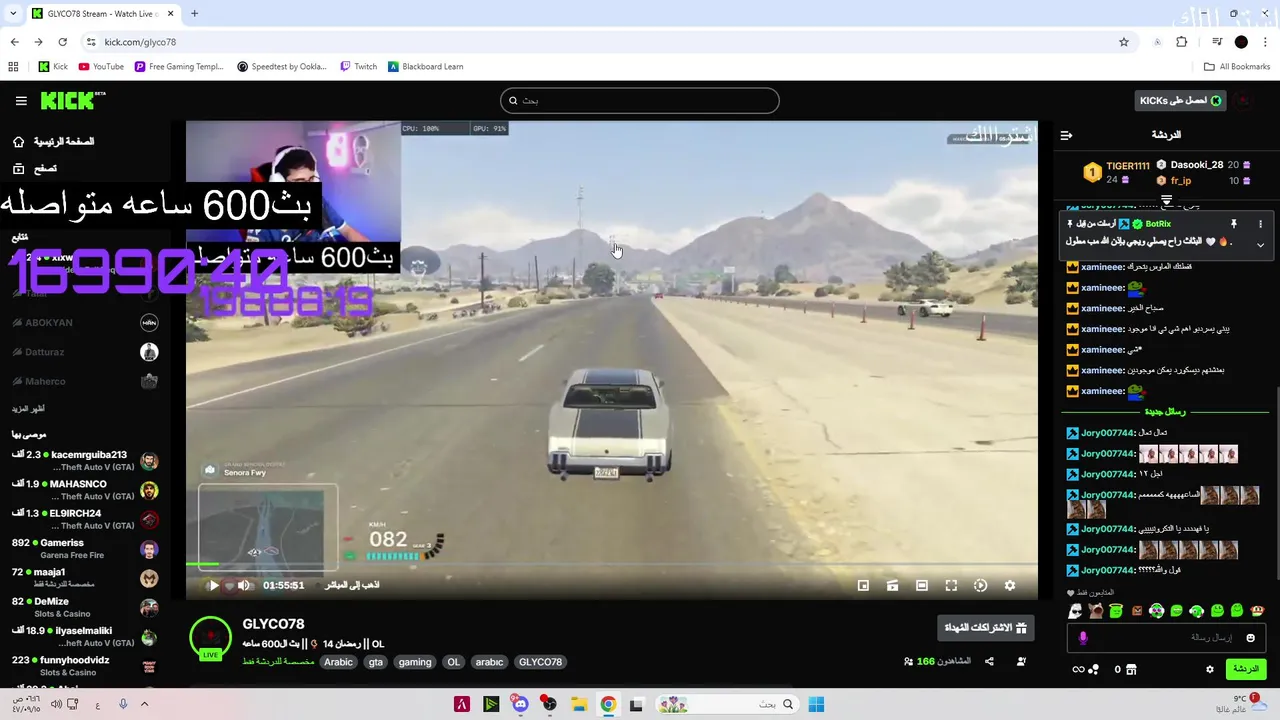Mute the stream volume speaker icon
Image resolution: width=1280 pixels, height=720 pixels.
243,586
